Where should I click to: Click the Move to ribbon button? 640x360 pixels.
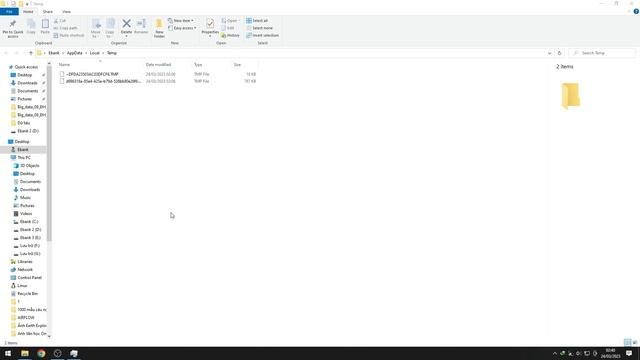pyautogui.click(x=96, y=29)
